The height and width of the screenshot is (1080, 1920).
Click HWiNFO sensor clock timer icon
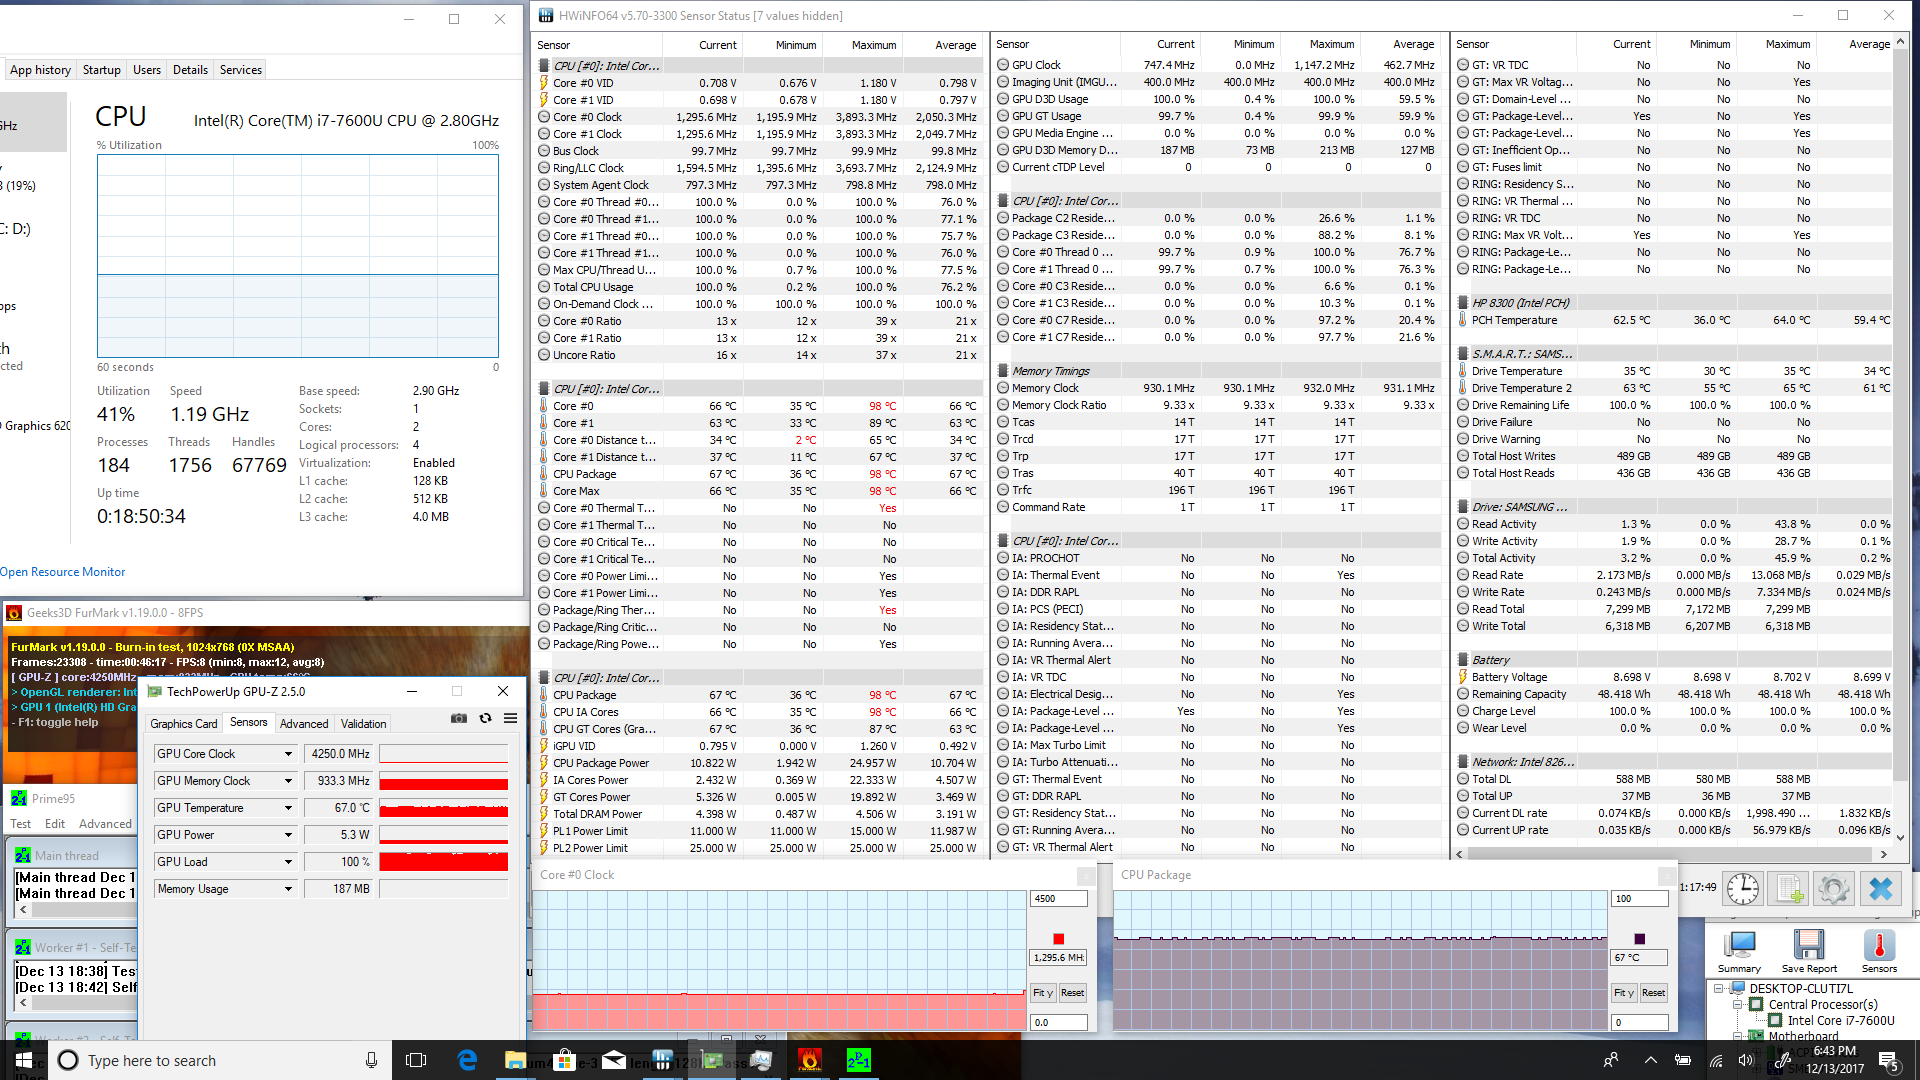point(1742,889)
